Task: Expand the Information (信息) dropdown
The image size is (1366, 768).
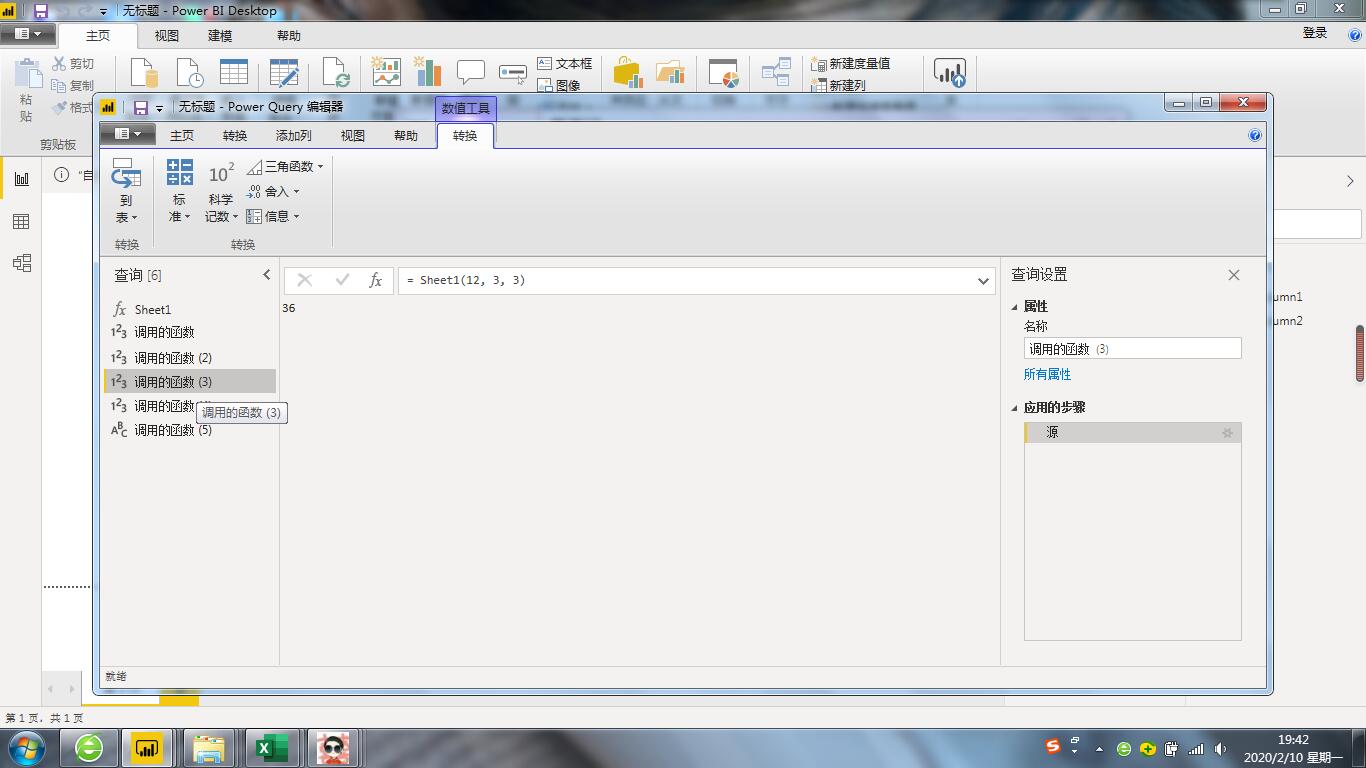Action: point(273,216)
